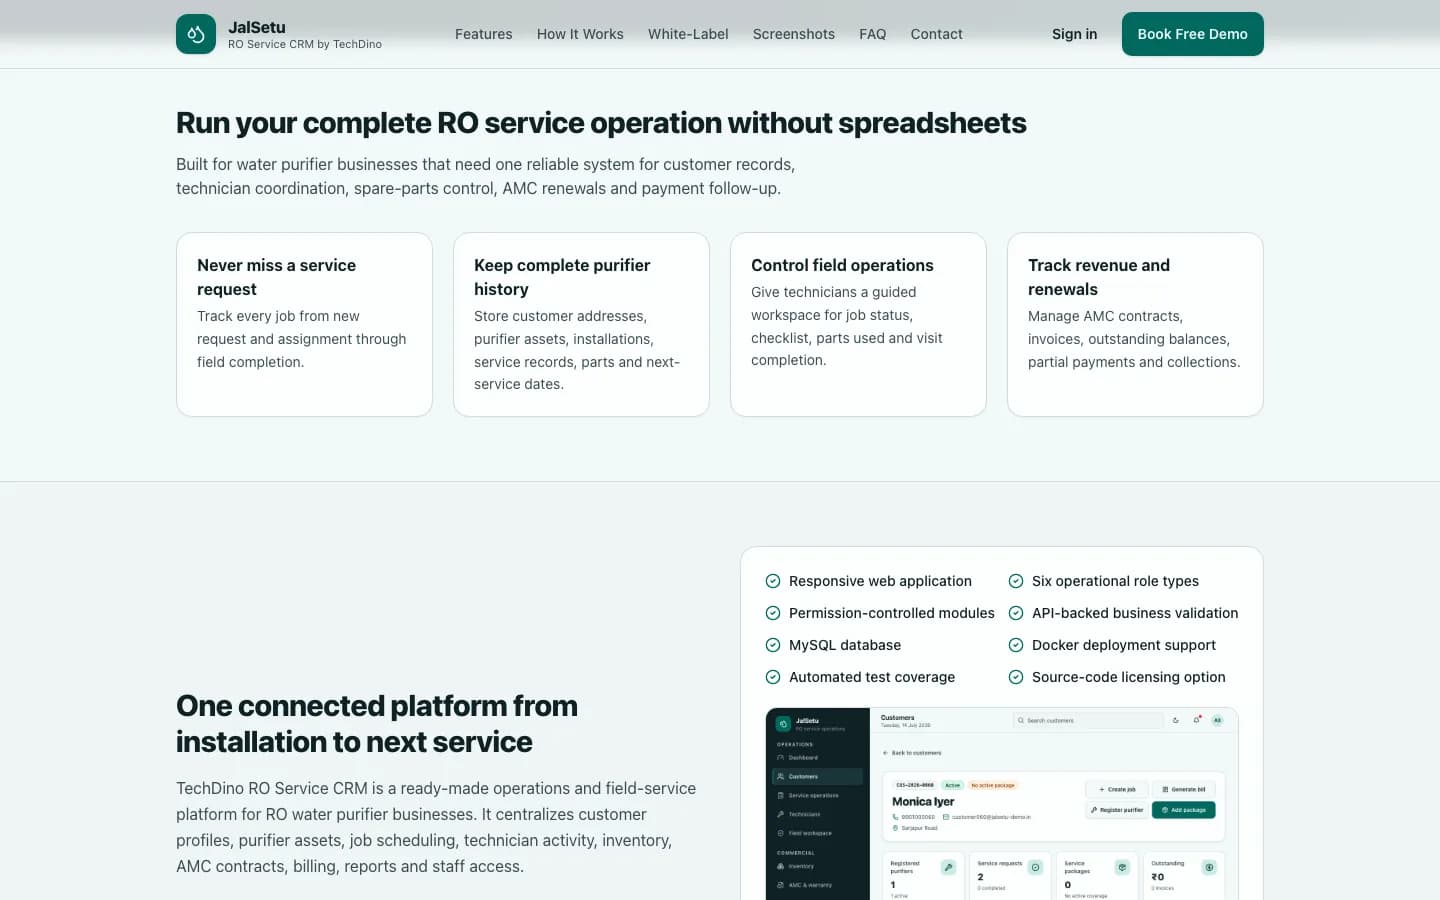
Task: Click the JalSetu water-drop logo icon
Action: [x=196, y=34]
